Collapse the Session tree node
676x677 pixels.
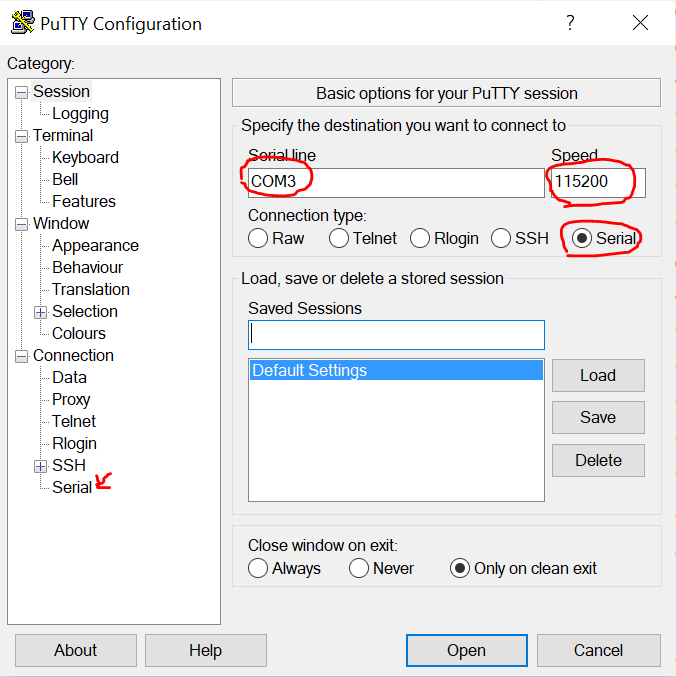(21, 92)
